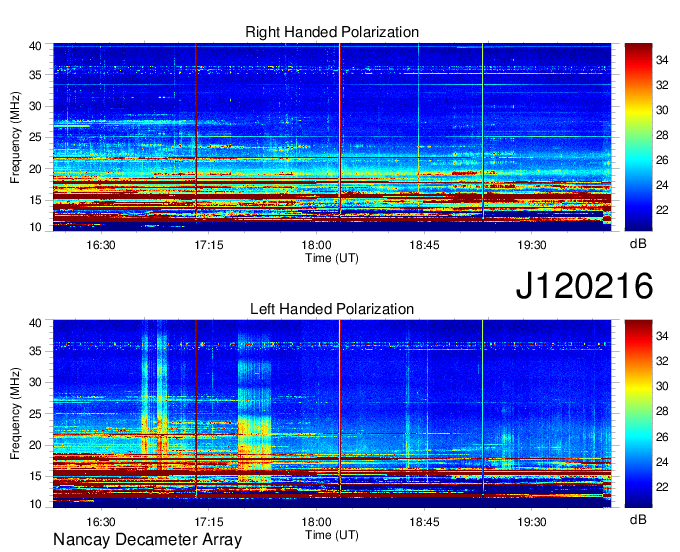Click the 26 dB label on bottom colorbar
680x552 pixels.
662,437
